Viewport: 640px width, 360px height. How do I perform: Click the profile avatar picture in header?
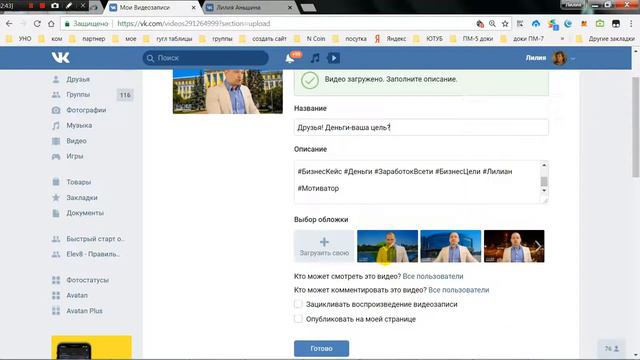point(559,58)
